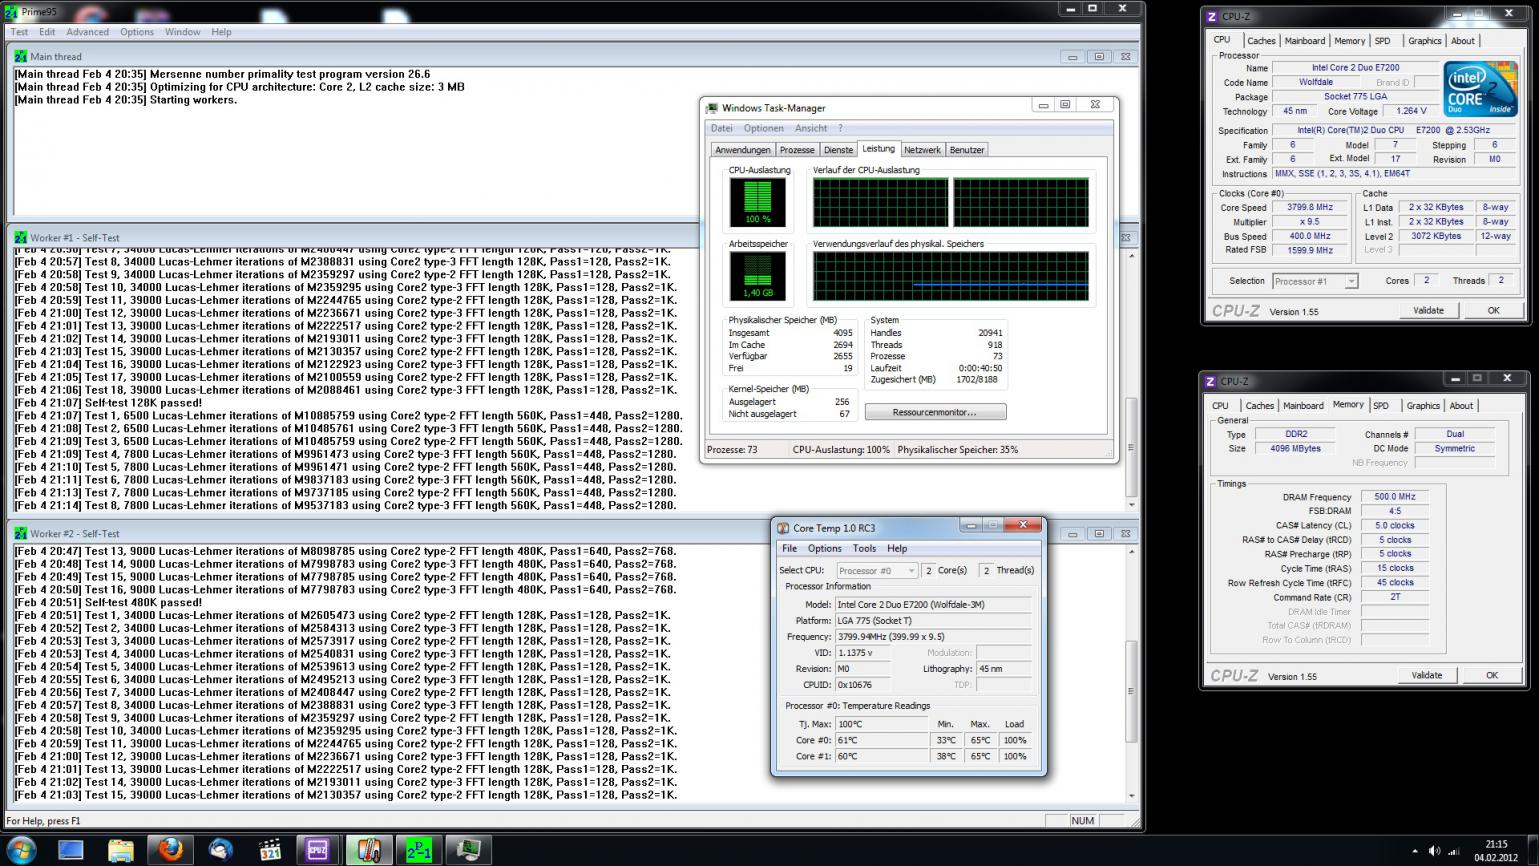The height and width of the screenshot is (866, 1539).
Task: Click the Core Speed value 3799.8 MHz
Action: pyautogui.click(x=1309, y=208)
